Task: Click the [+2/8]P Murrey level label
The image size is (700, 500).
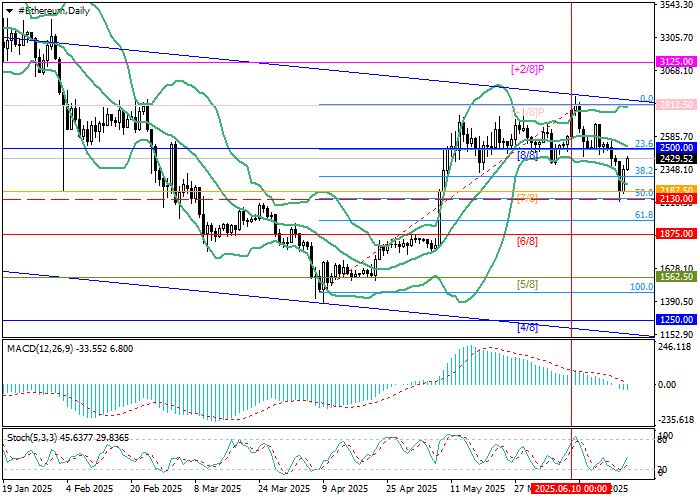Action: pyautogui.click(x=527, y=69)
